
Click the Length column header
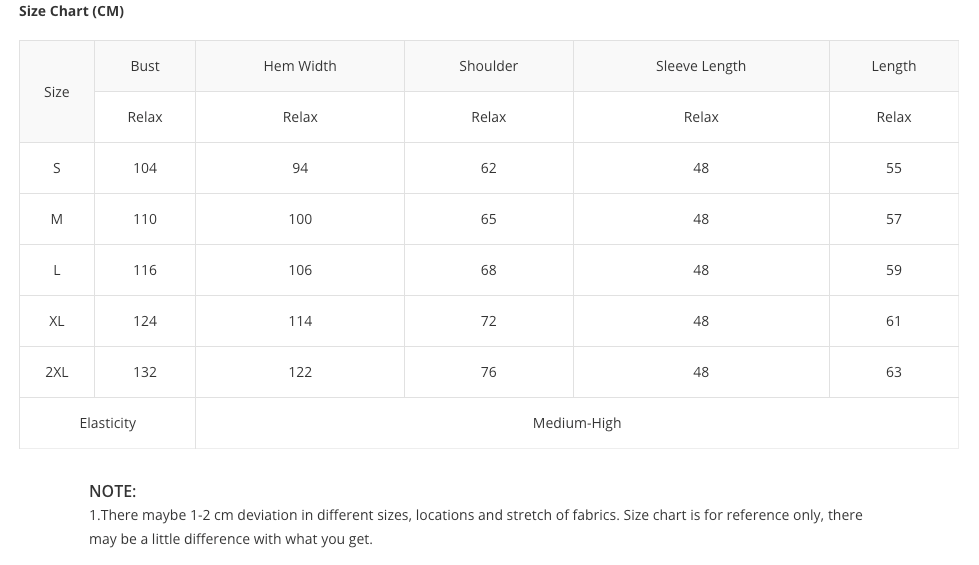pos(893,66)
